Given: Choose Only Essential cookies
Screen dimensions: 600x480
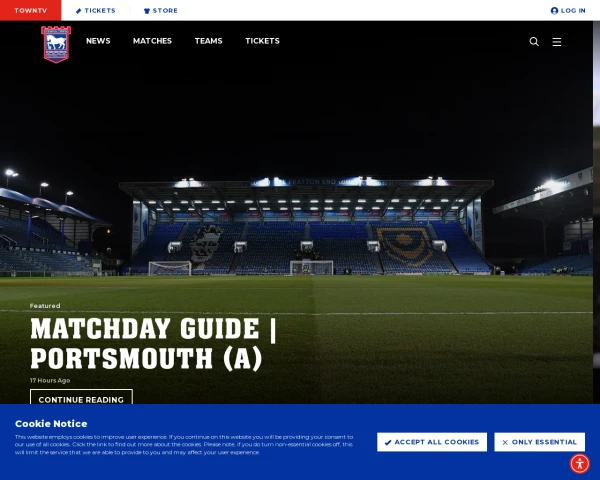Looking at the screenshot, I should tap(540, 442).
